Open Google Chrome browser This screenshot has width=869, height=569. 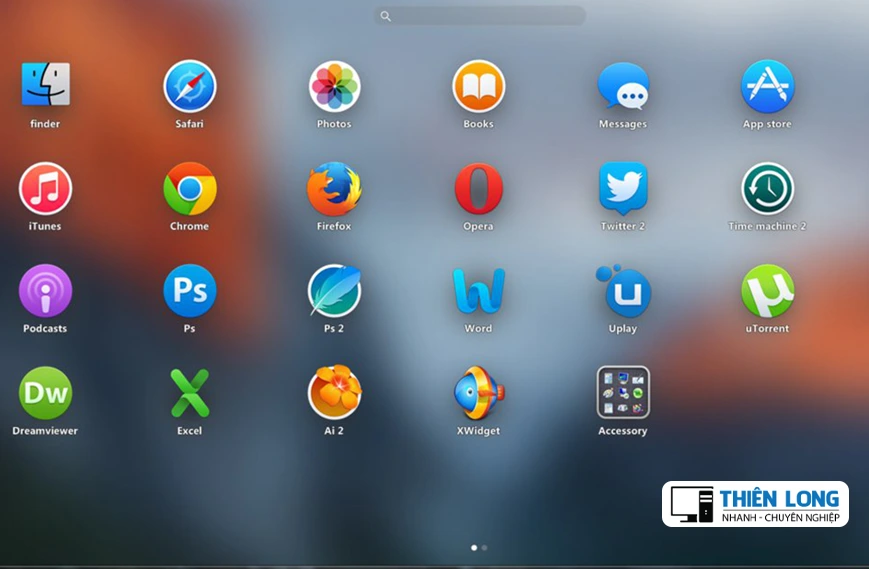[190, 188]
